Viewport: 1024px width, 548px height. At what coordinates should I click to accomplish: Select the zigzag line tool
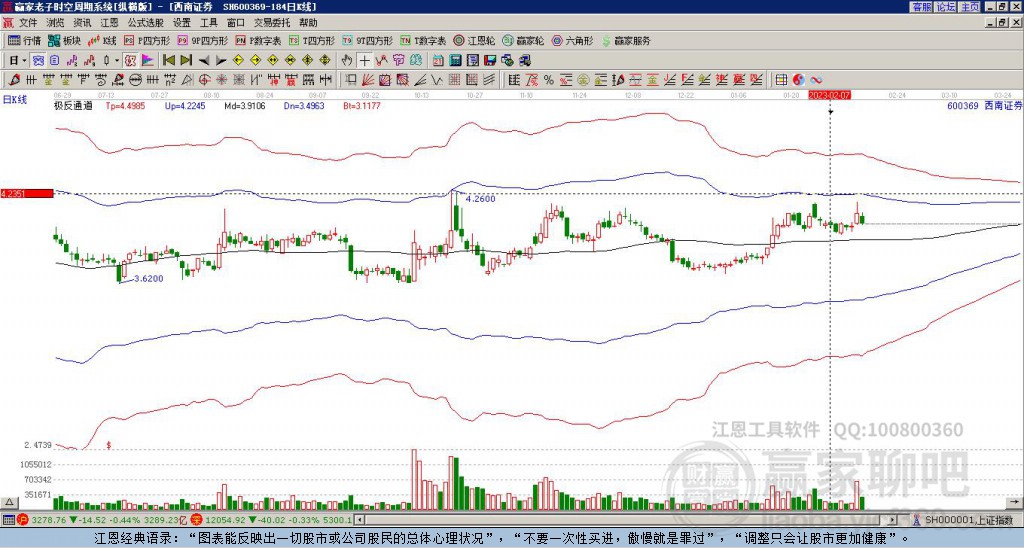(x=436, y=80)
